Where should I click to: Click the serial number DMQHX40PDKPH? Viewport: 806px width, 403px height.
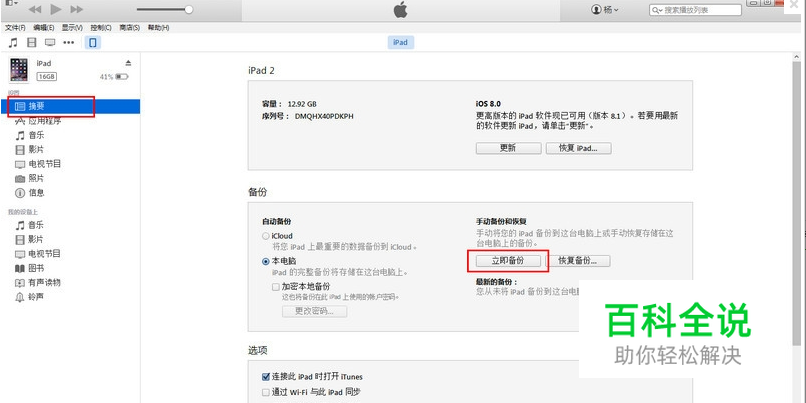click(x=324, y=116)
